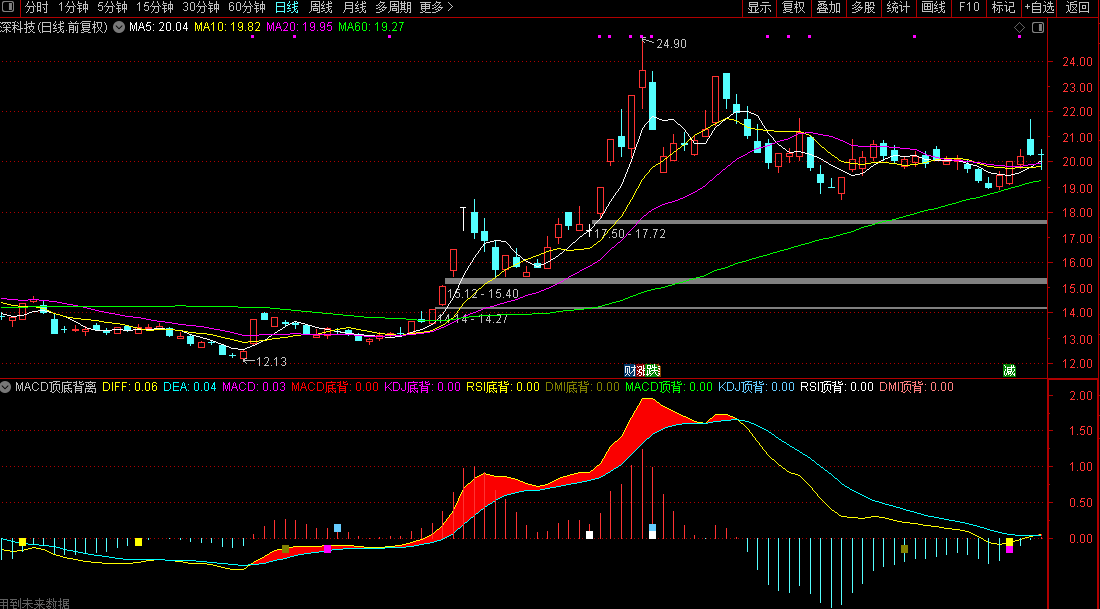Click the MACD顶底背离 indicator name
Screen dimensions: 1100x609
pos(56,387)
